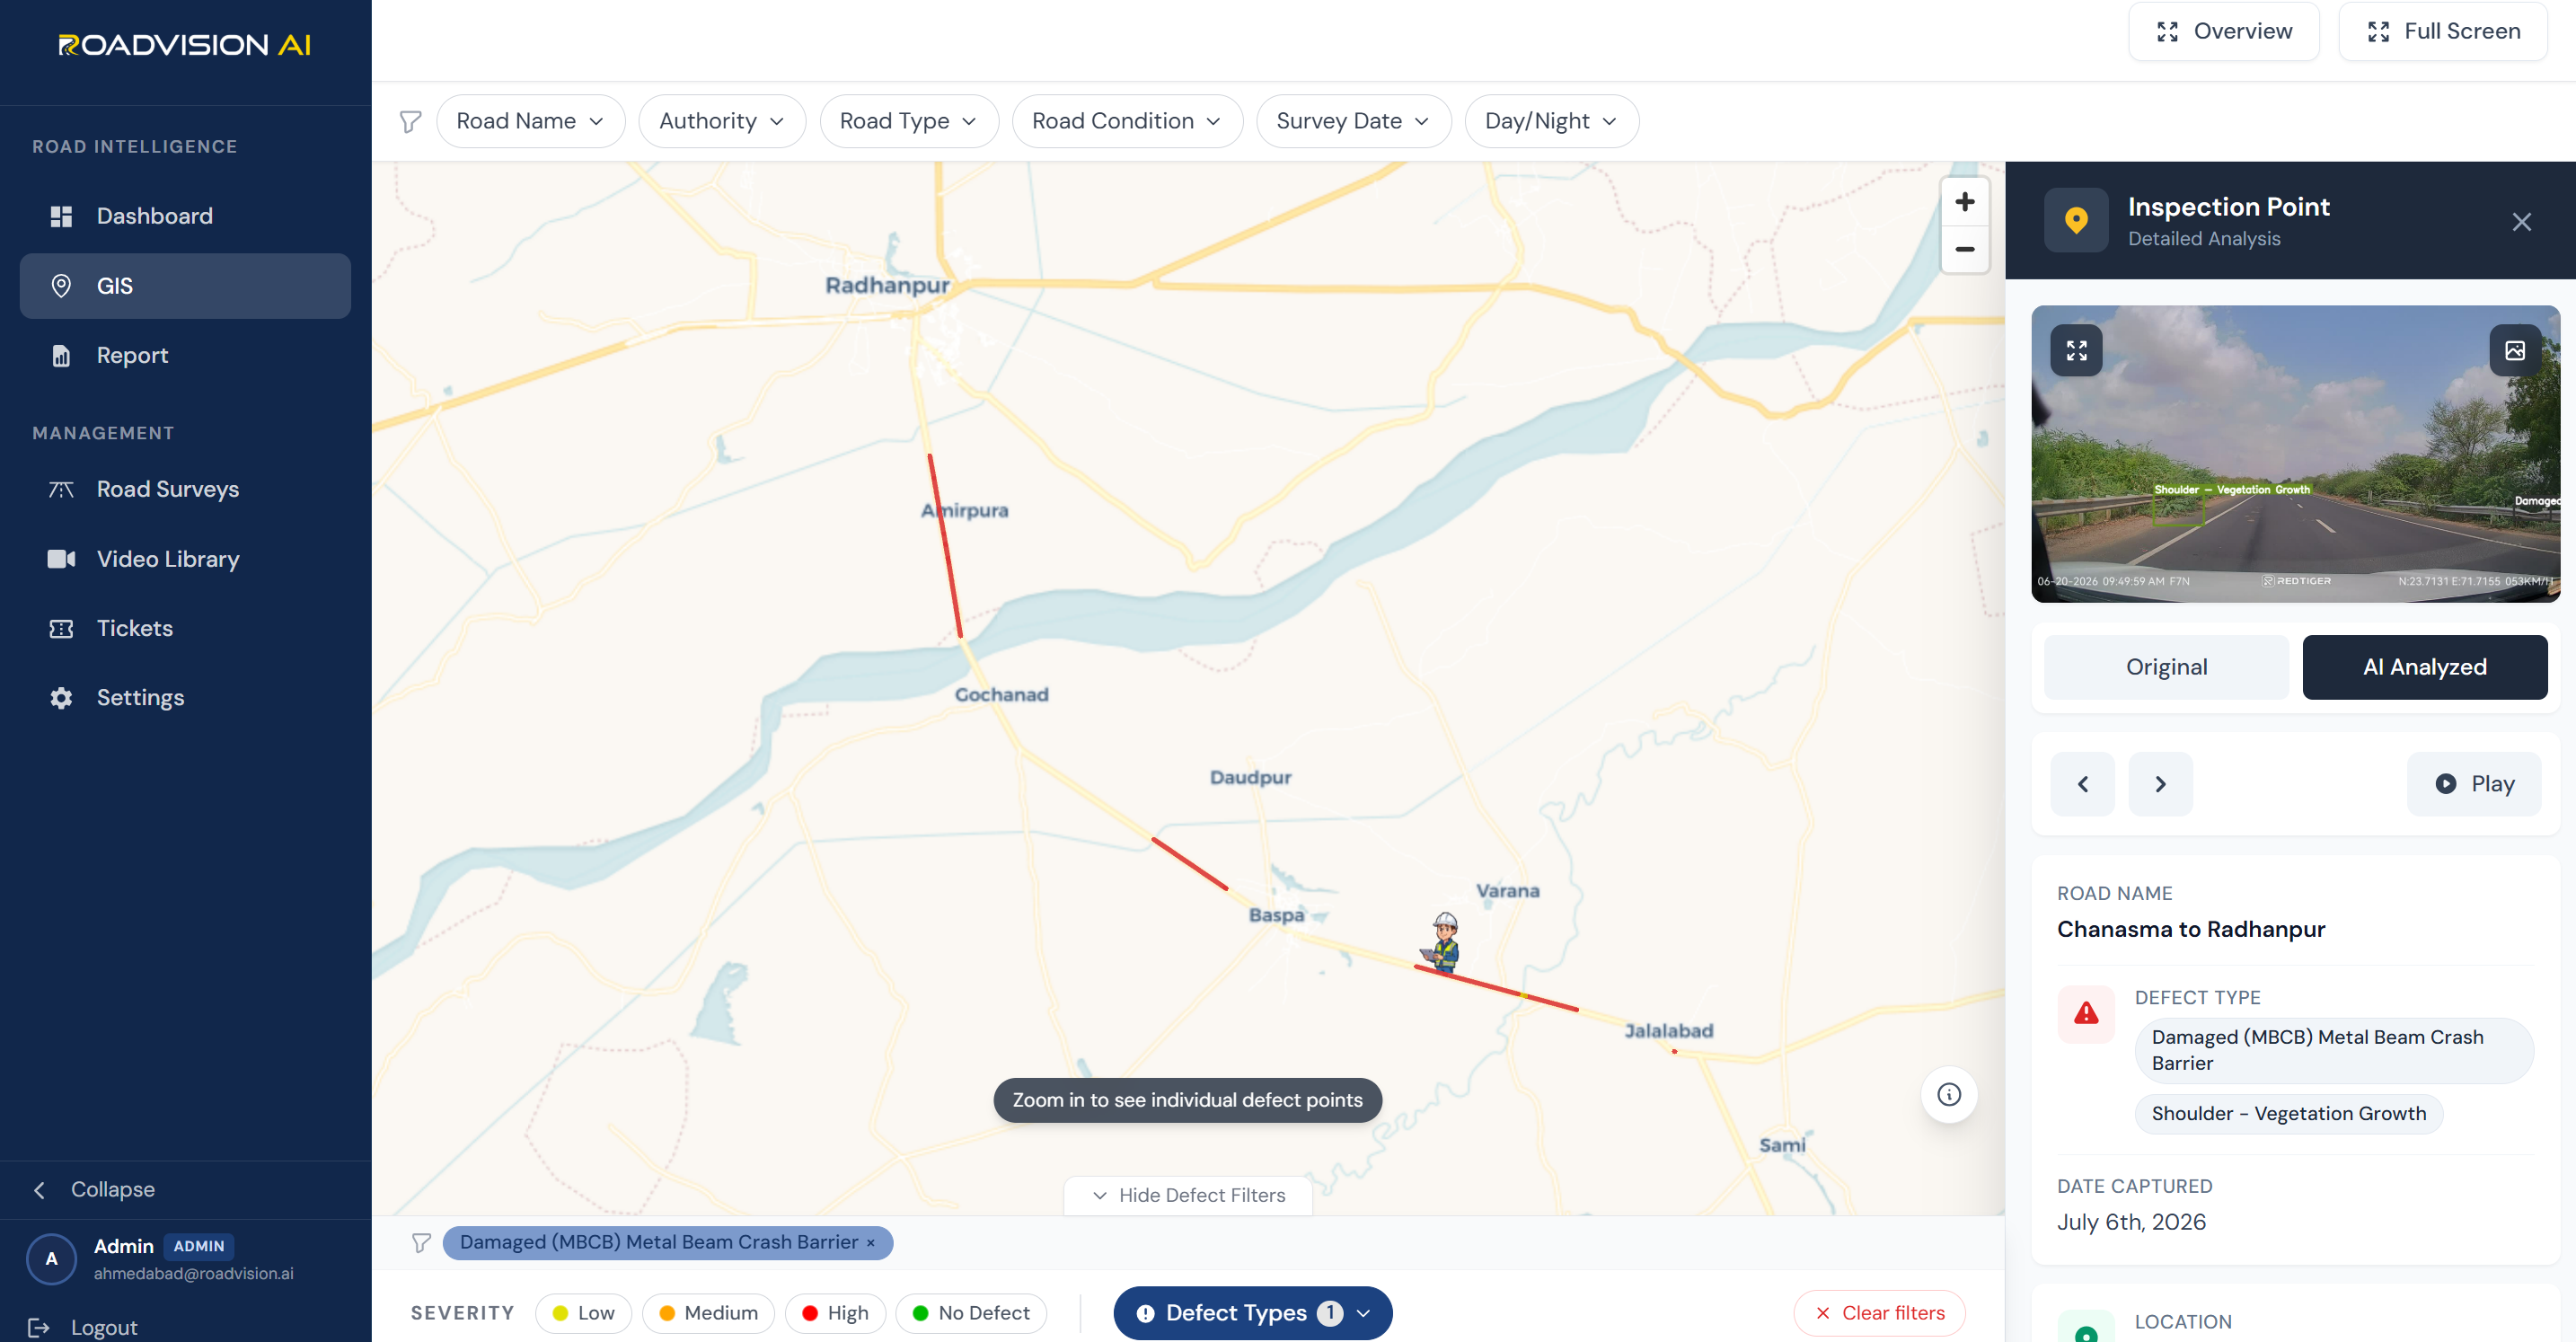Click the red defect dot near Jalalabad

pyautogui.click(x=1674, y=1051)
